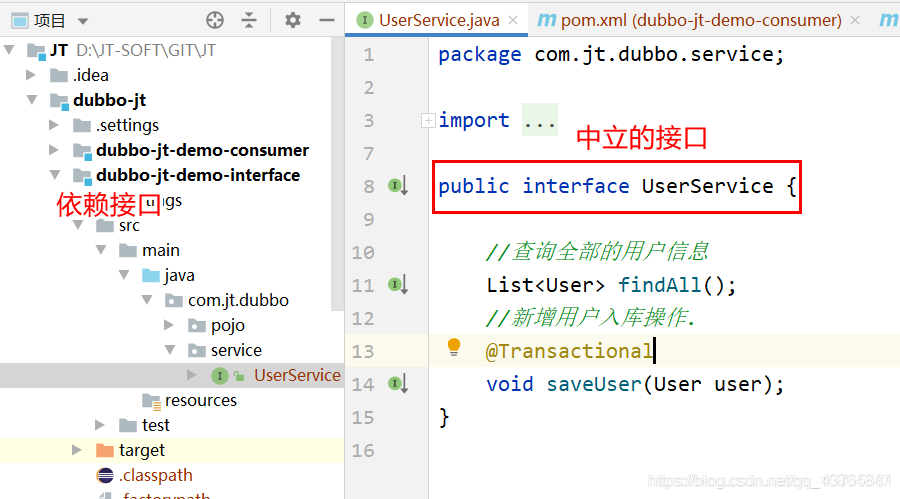Click the project tree vertical scrollbar
This screenshot has width=900, height=499.
(338, 175)
